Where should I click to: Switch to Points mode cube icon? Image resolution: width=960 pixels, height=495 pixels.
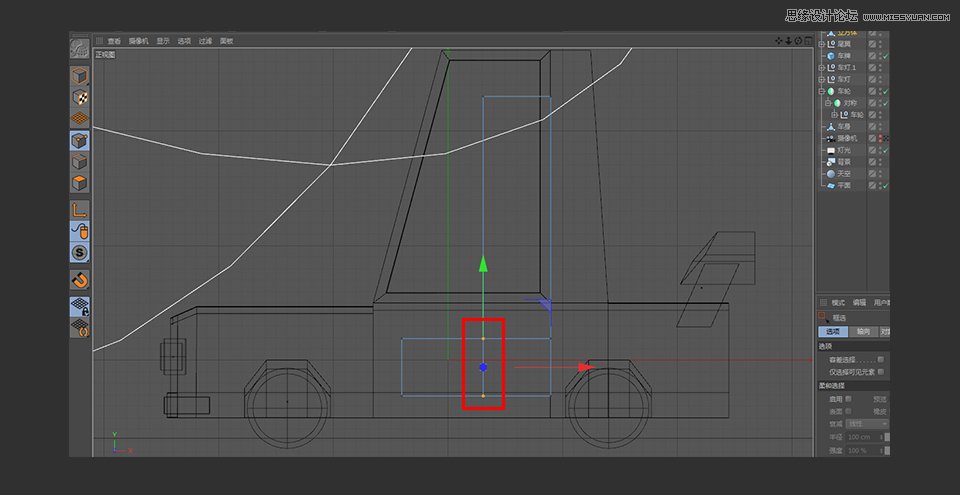[80, 141]
